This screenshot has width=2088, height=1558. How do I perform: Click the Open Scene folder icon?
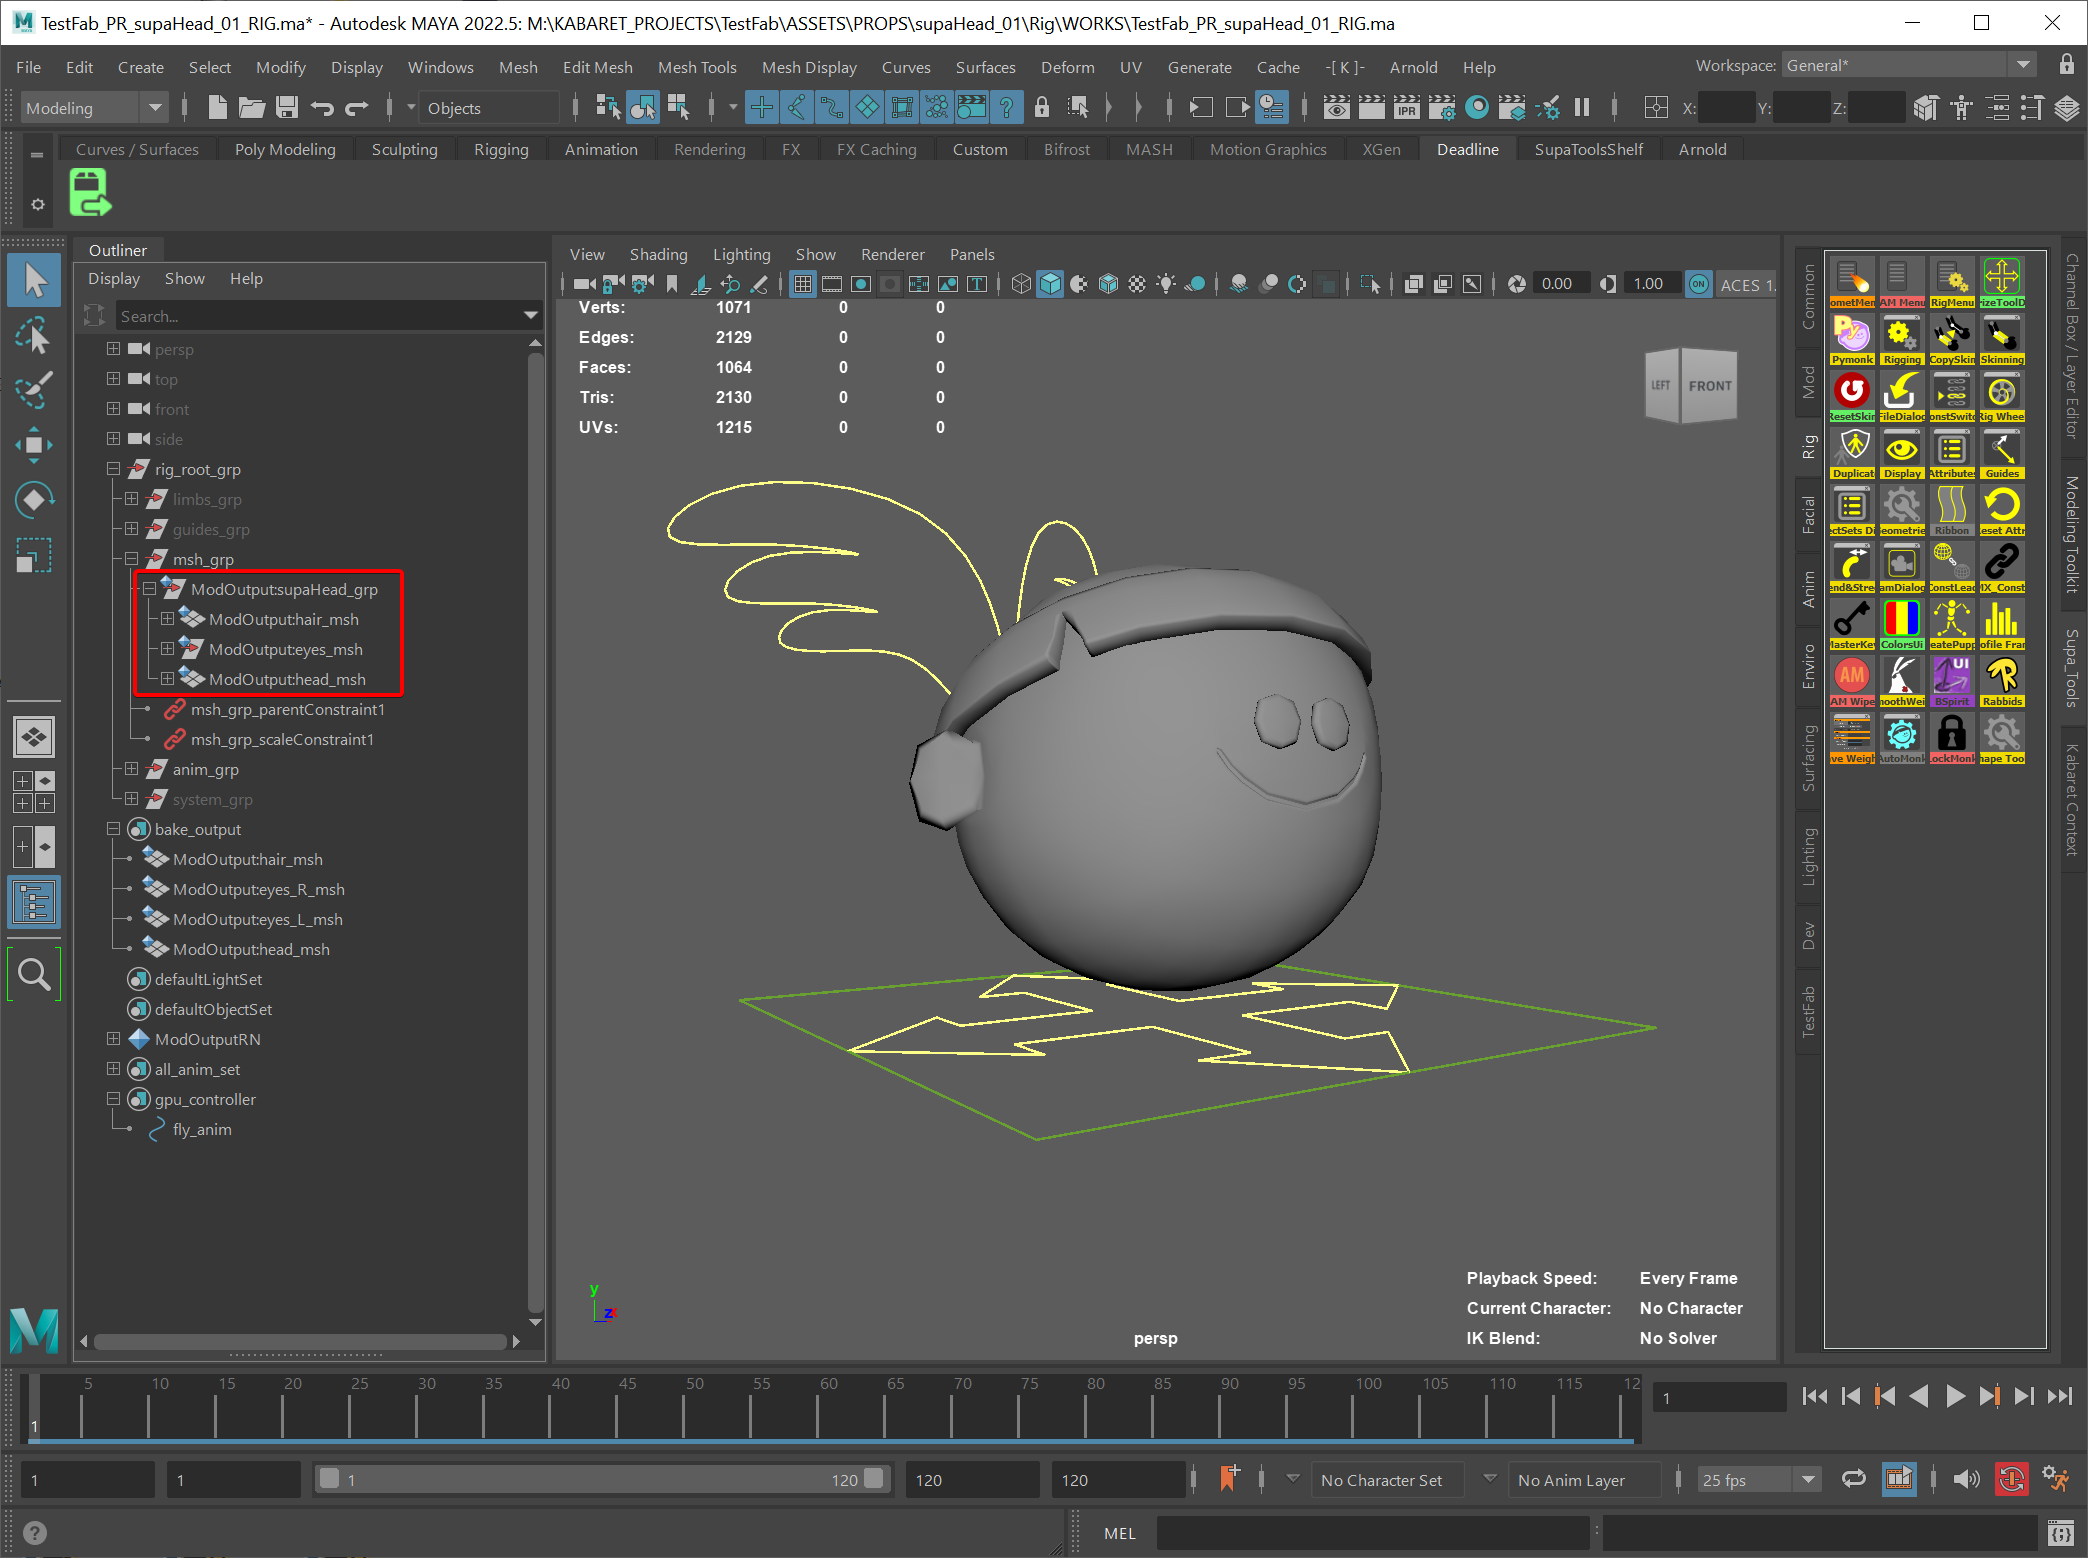pyautogui.click(x=252, y=107)
